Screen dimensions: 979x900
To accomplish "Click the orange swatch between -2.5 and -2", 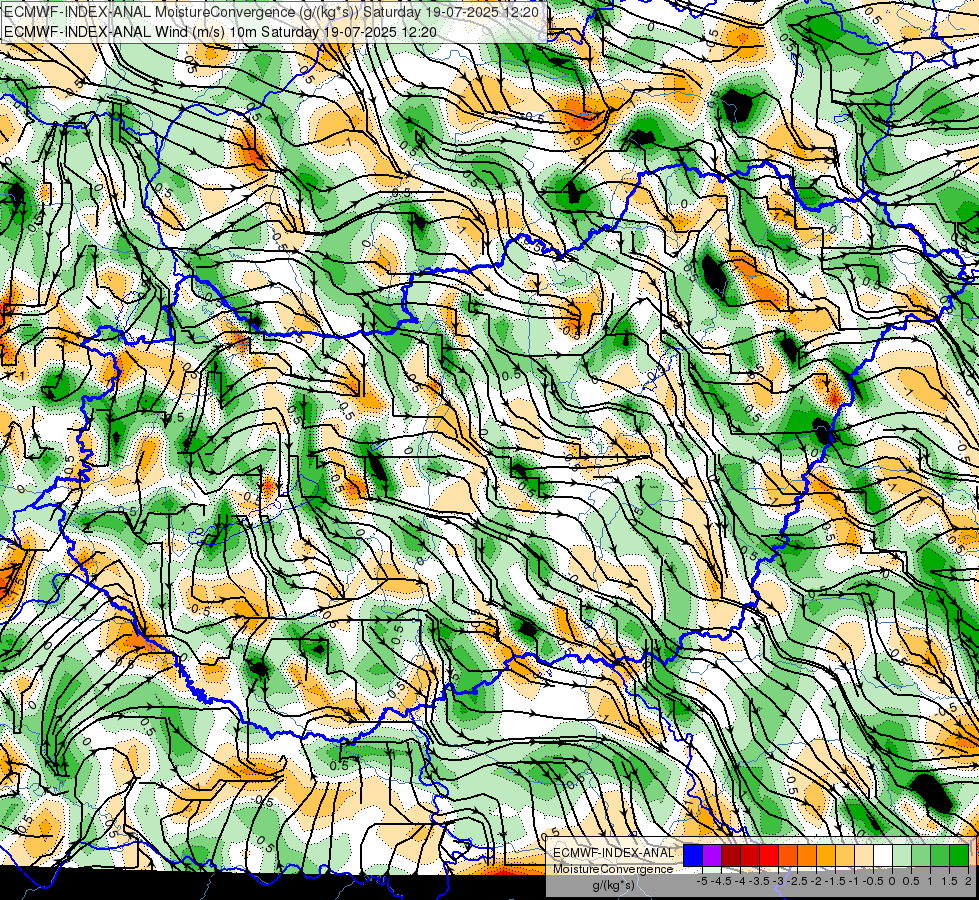I will 807,855.
